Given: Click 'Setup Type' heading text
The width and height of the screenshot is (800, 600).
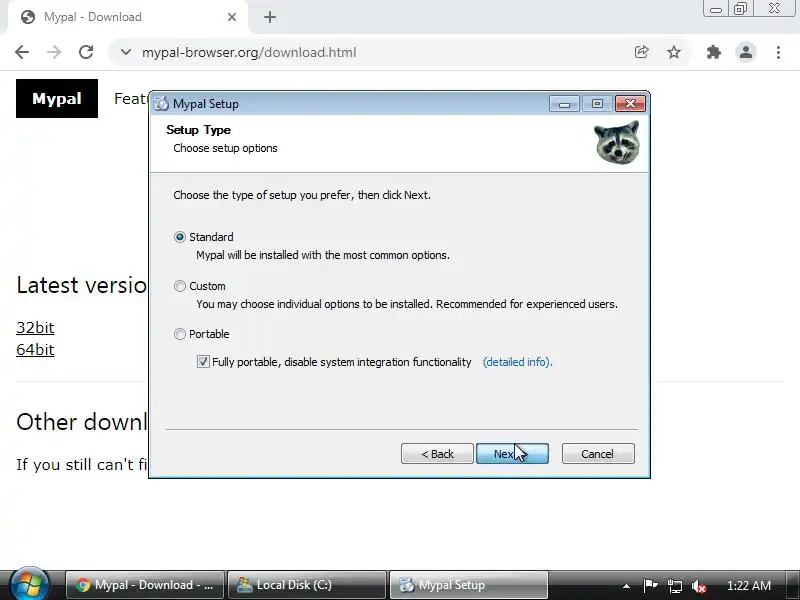Looking at the screenshot, I should [198, 130].
